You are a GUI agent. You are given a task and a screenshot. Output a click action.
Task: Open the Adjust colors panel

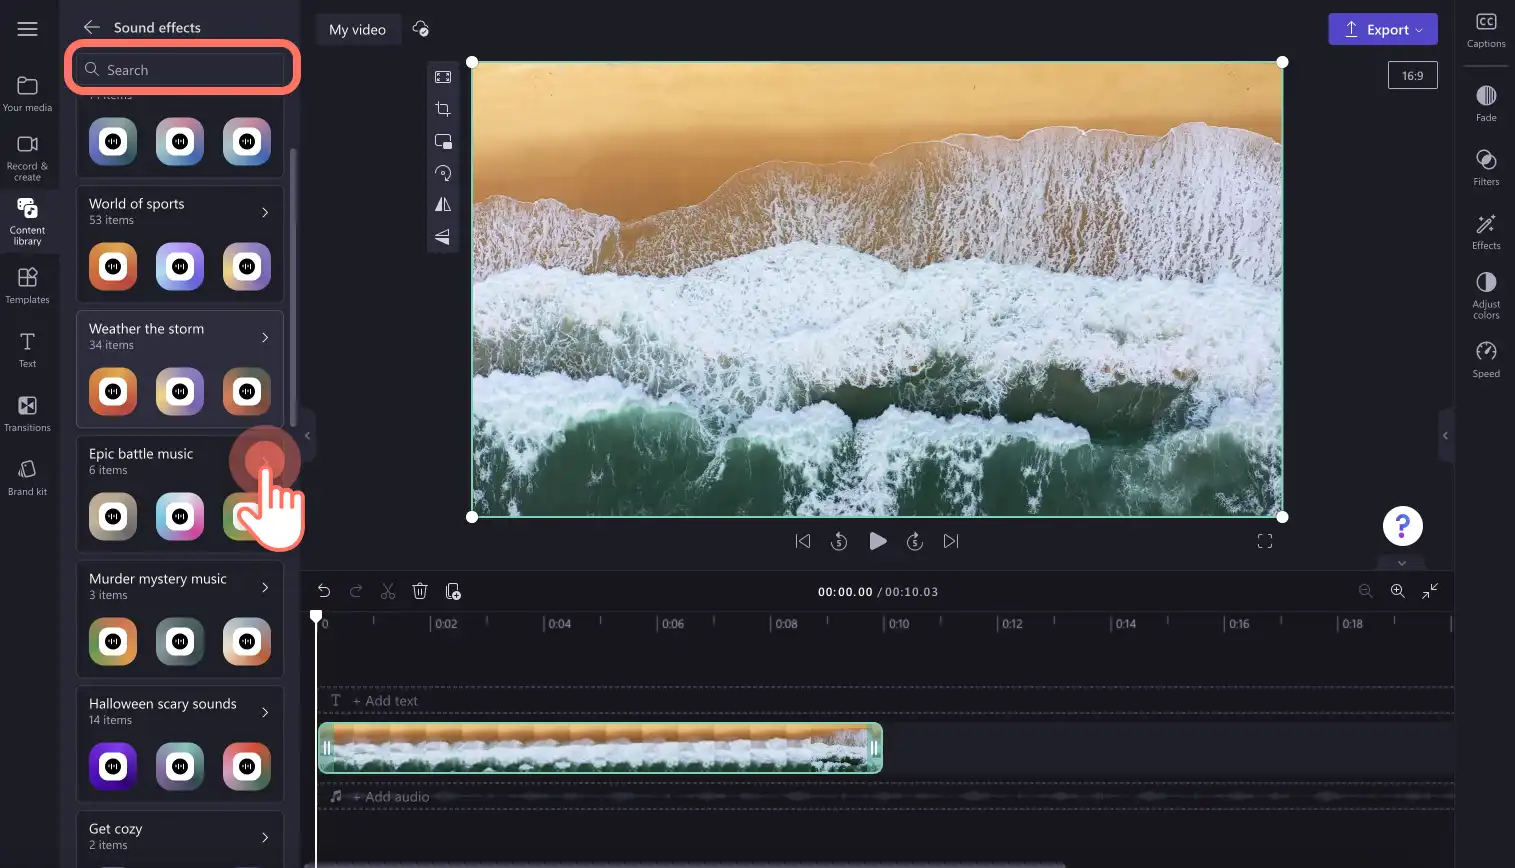pyautogui.click(x=1486, y=295)
